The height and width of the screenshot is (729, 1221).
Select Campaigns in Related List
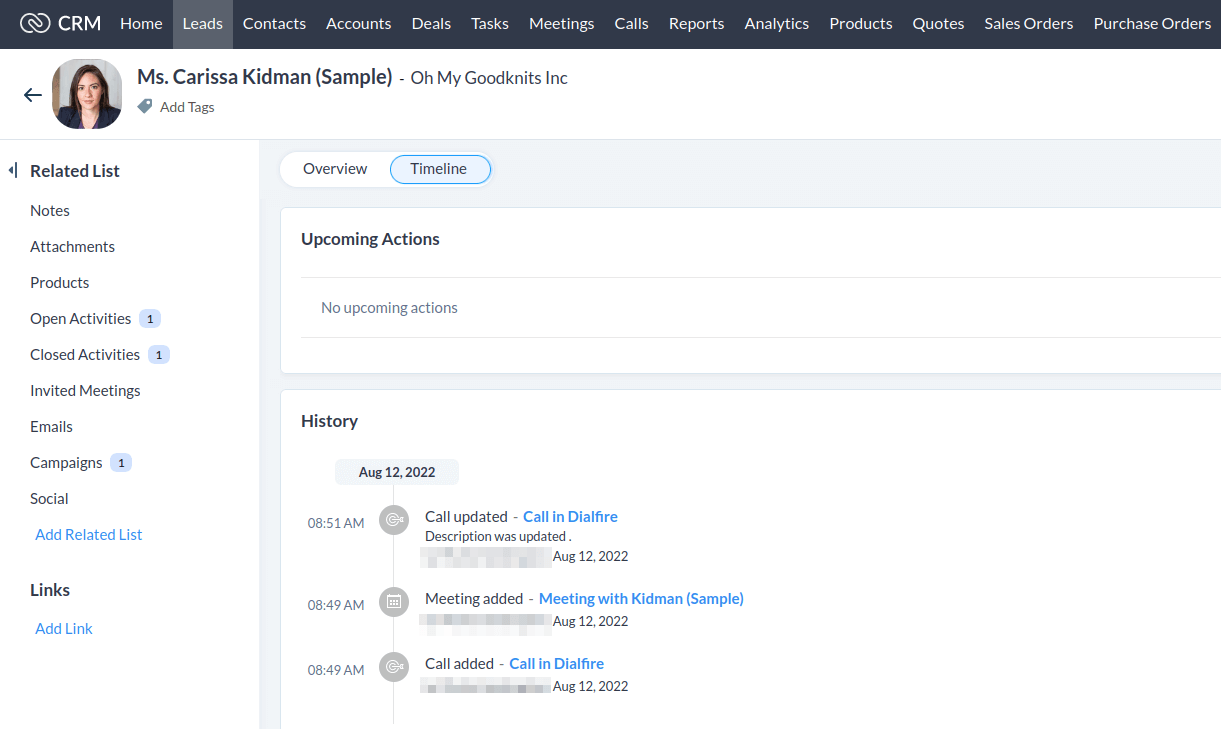point(66,463)
